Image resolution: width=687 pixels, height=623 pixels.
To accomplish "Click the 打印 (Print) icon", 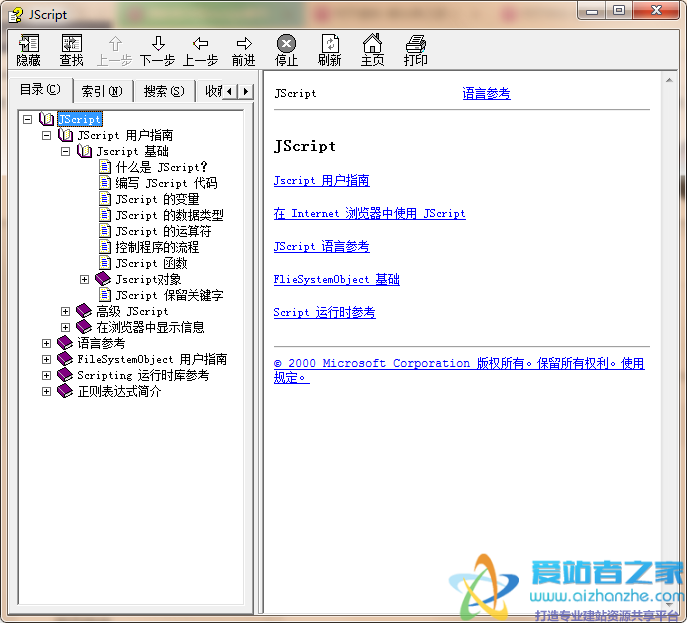I will click(415, 43).
